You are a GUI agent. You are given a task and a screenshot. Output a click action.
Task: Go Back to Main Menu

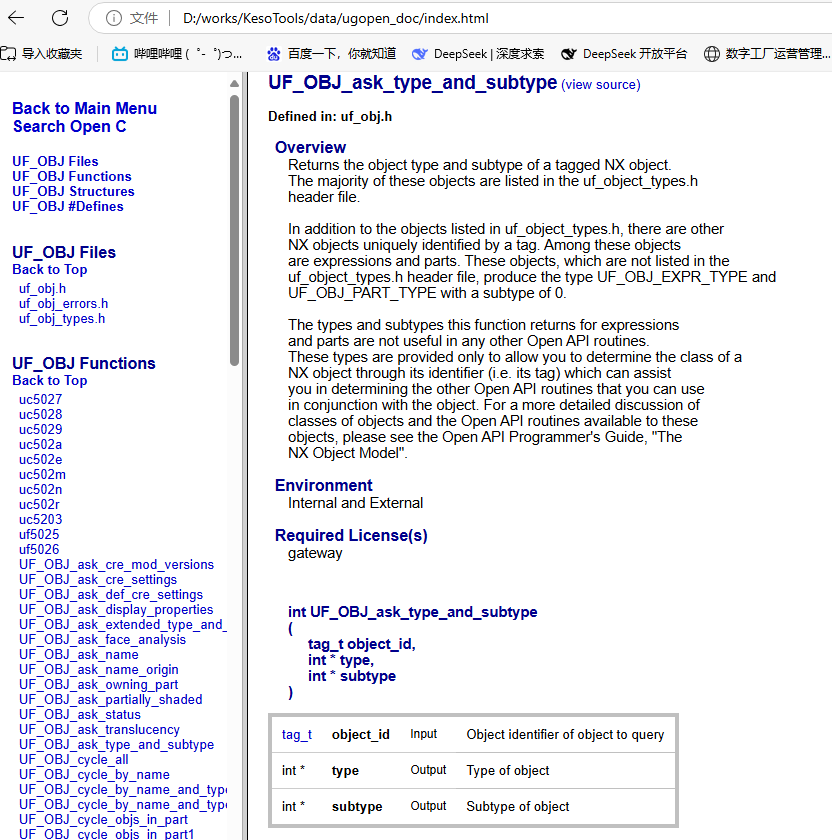85,108
